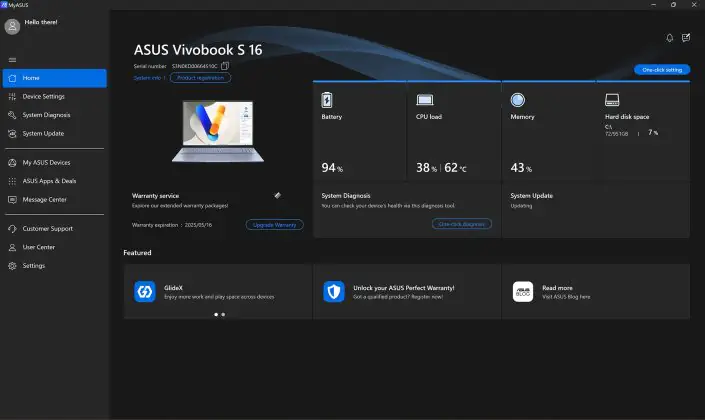Click the Featured section heading
The width and height of the screenshot is (705, 420).
tap(137, 253)
